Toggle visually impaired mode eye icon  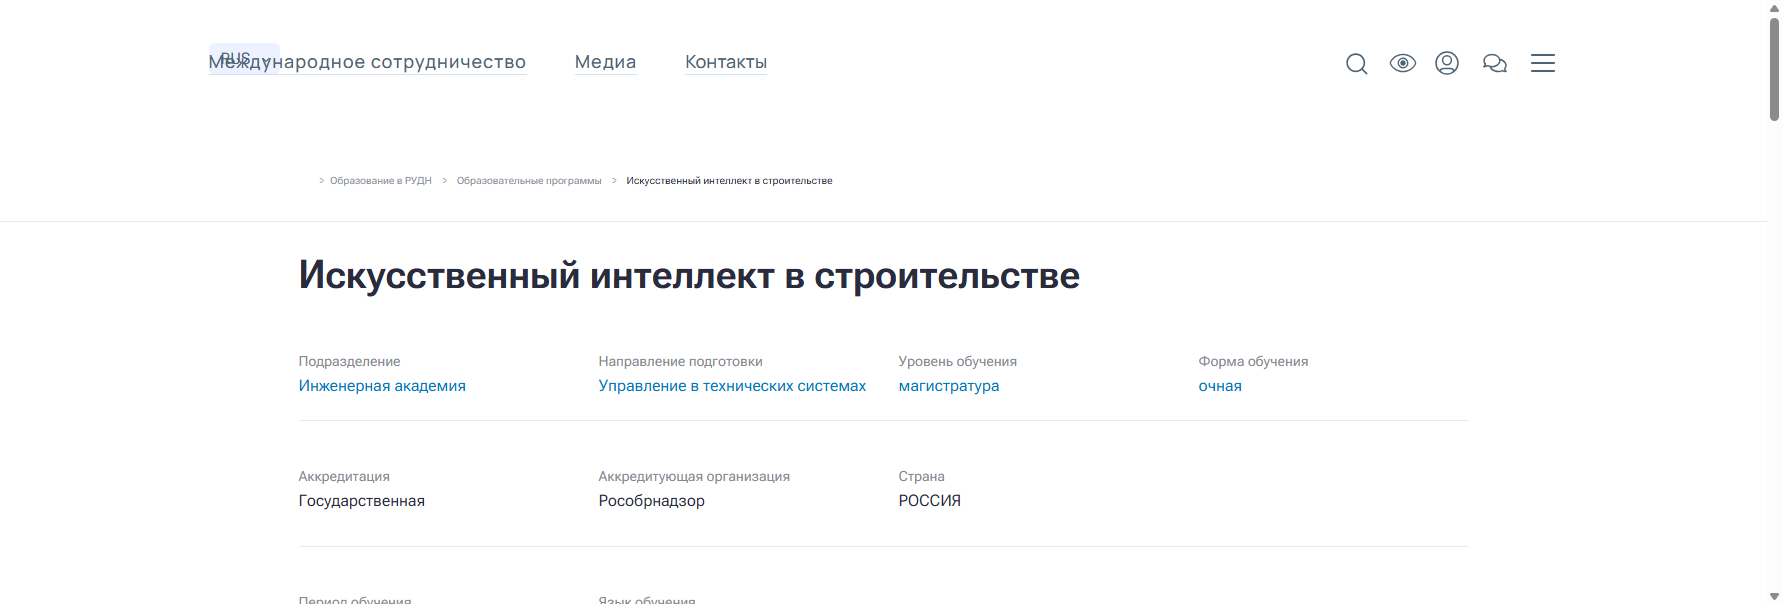[1403, 63]
